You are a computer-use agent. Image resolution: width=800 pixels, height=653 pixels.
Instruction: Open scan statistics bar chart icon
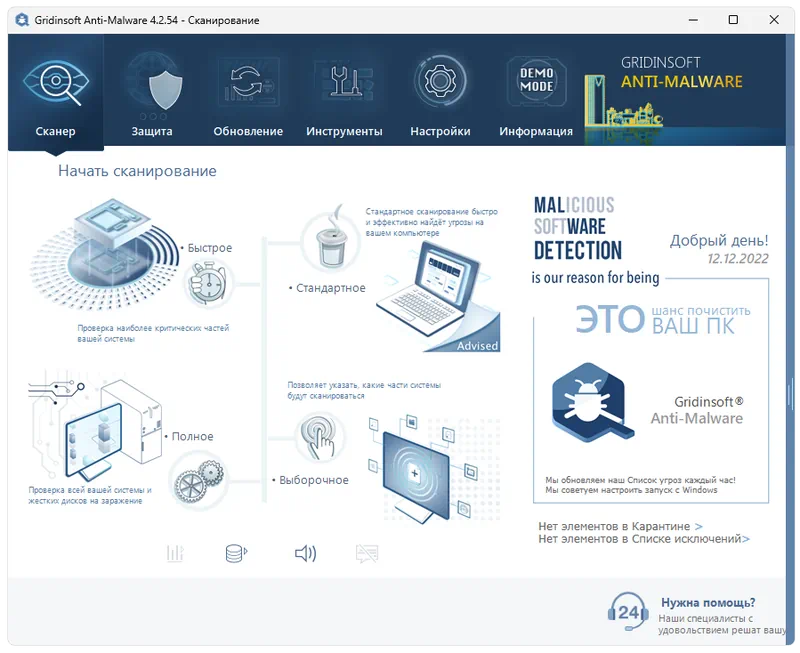tap(175, 553)
